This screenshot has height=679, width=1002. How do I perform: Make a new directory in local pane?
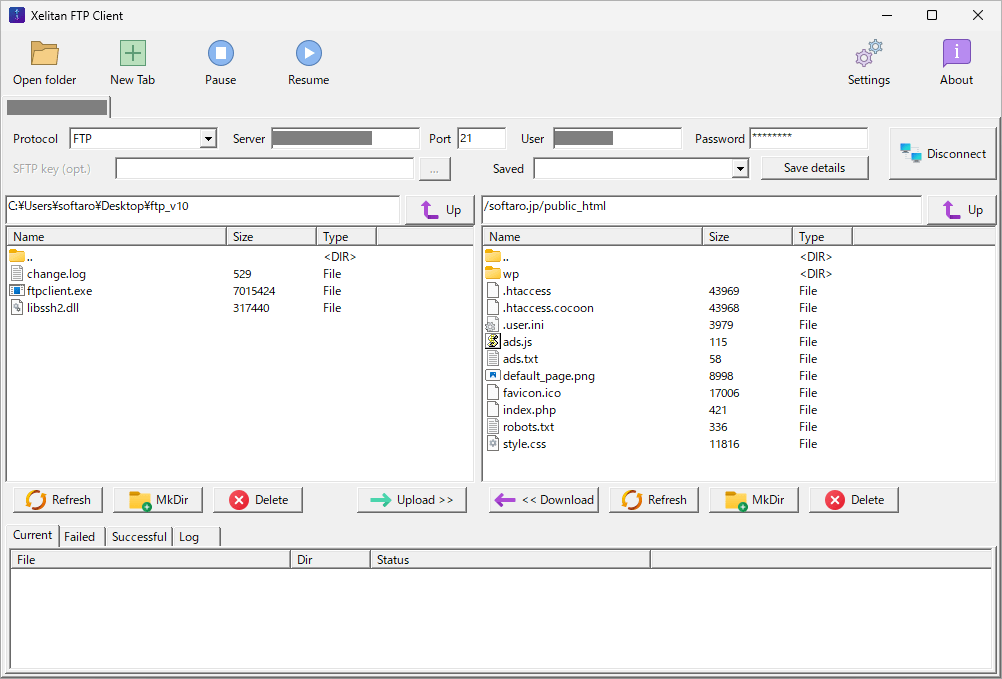coord(158,500)
